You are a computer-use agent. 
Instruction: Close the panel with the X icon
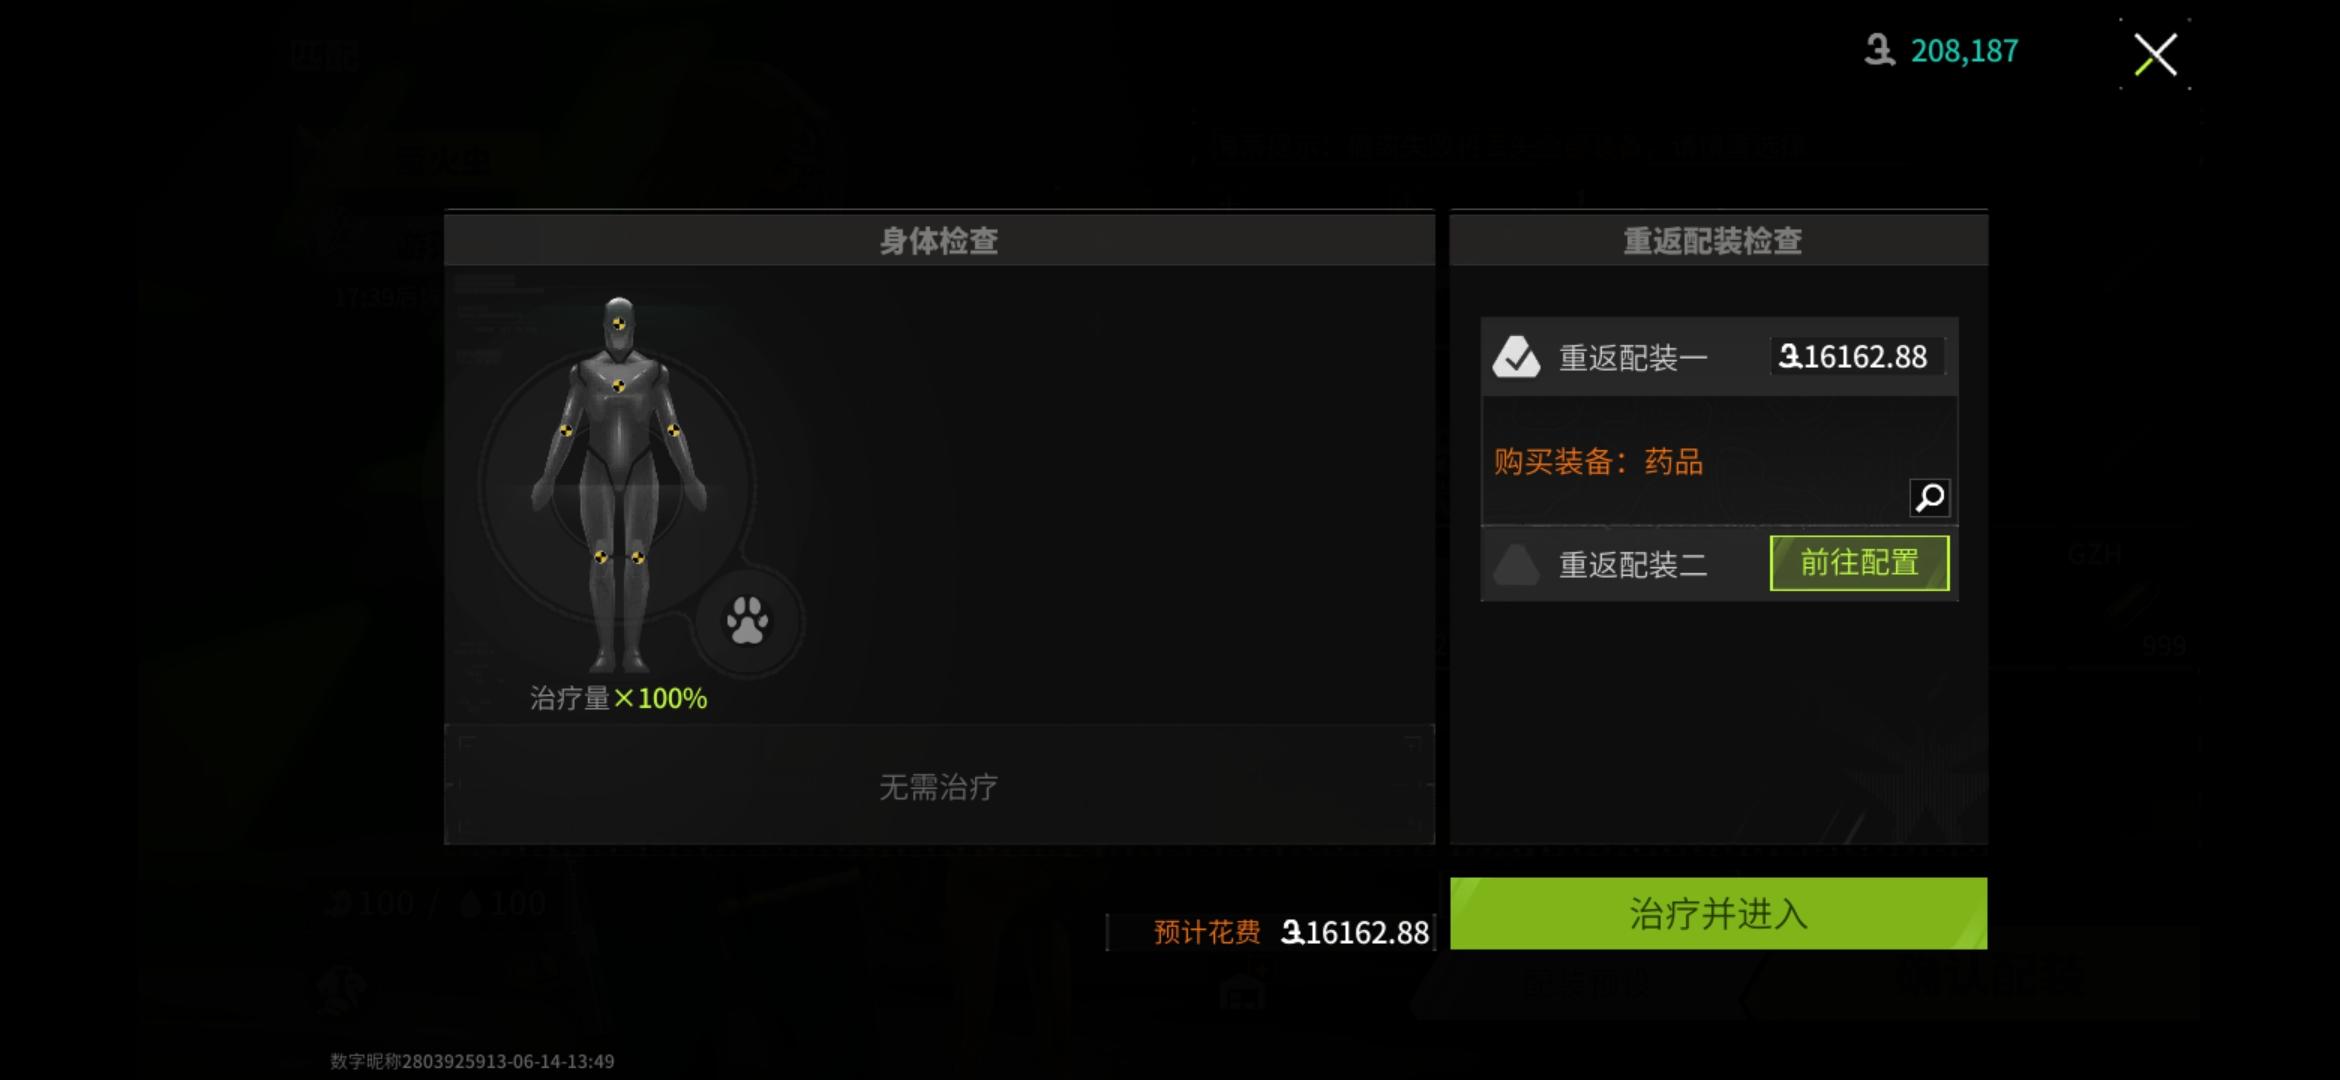[2155, 54]
